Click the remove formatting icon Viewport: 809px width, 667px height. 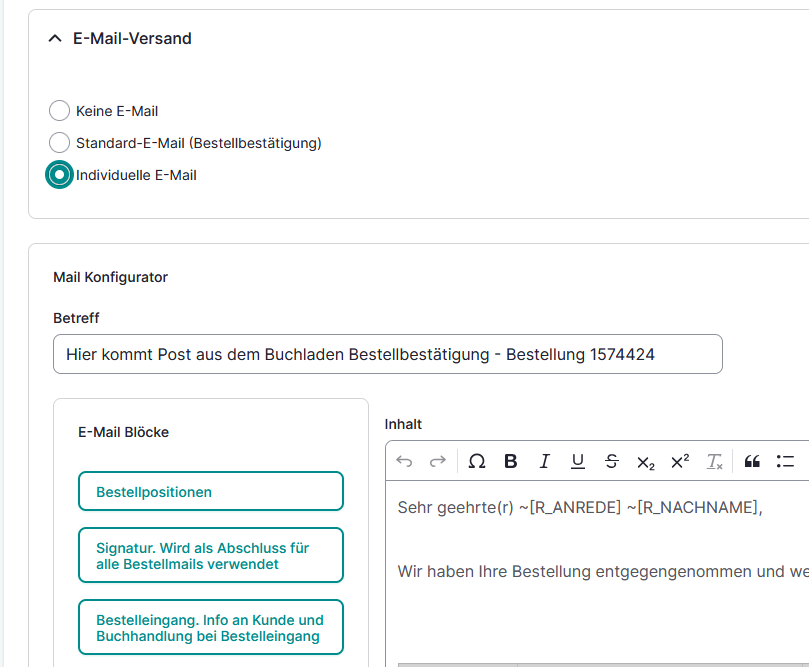click(714, 461)
